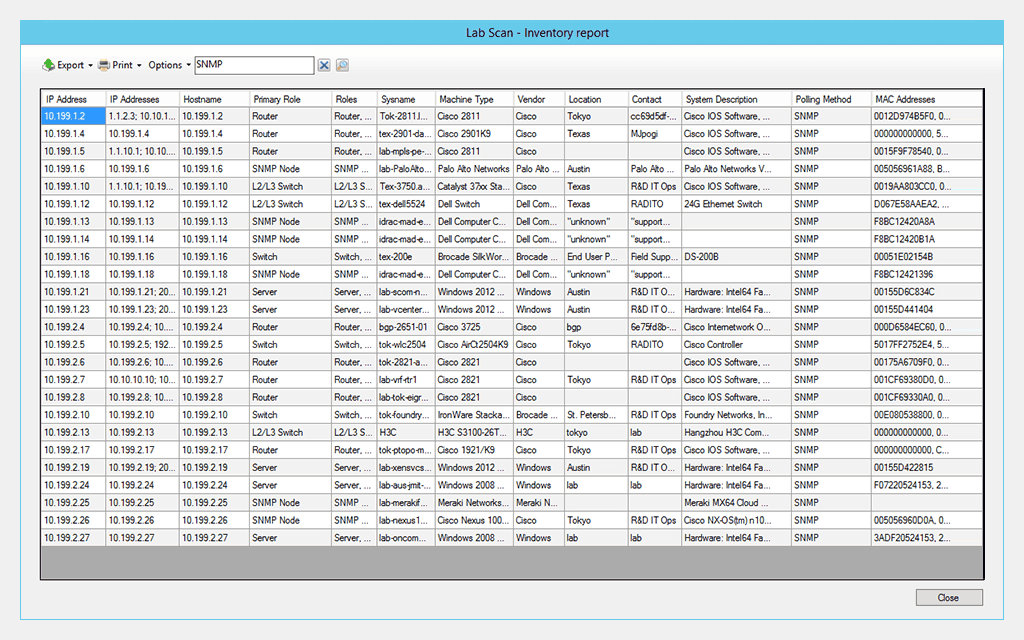Open the Print dropdown arrow

[139, 65]
